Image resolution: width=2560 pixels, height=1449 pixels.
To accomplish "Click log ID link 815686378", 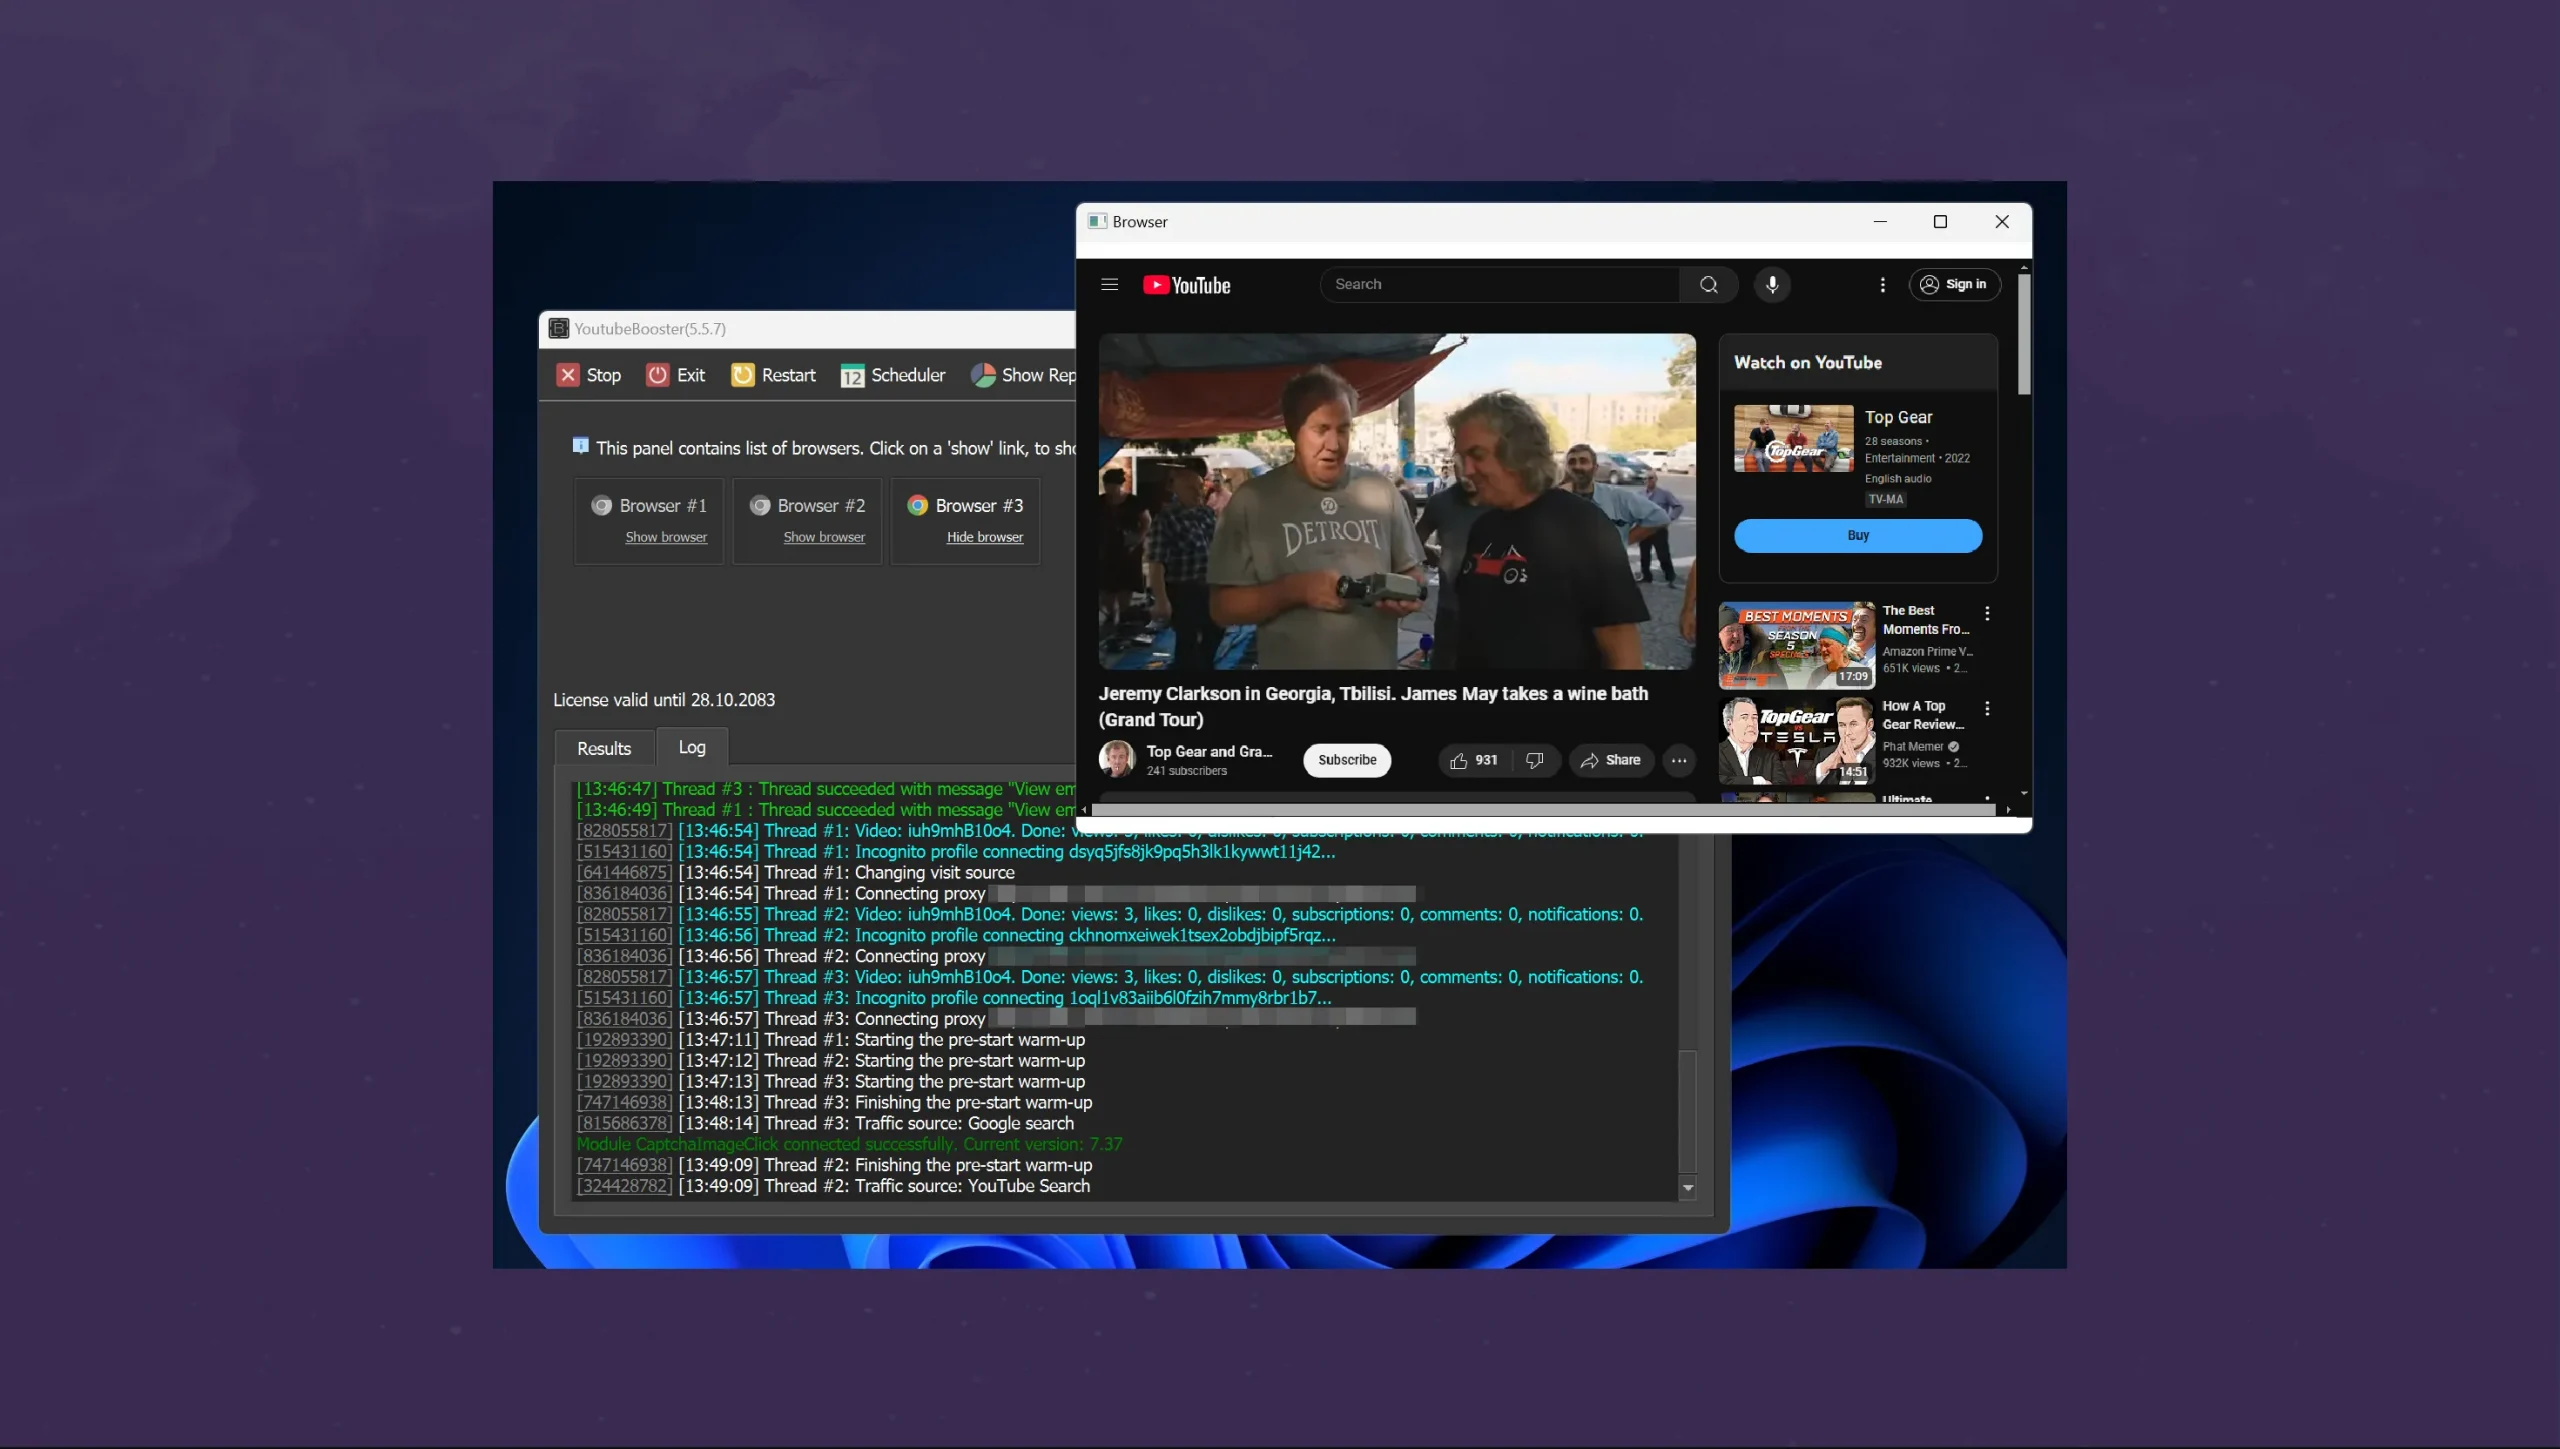I will click(625, 1123).
